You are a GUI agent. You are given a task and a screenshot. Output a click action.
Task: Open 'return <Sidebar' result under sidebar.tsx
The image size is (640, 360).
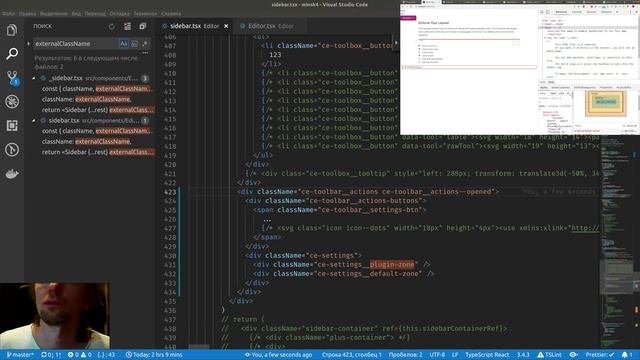pyautogui.click(x=98, y=152)
